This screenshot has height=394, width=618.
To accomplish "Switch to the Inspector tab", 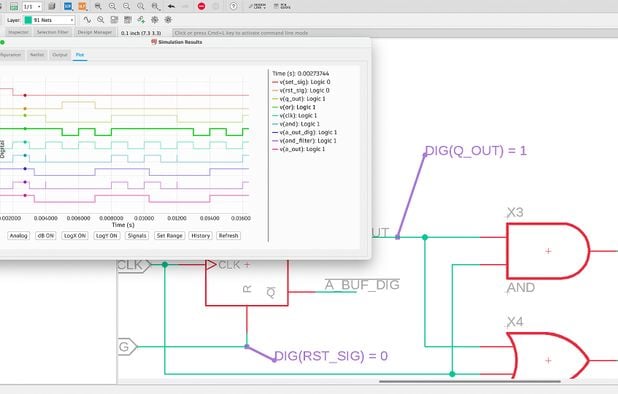I will pyautogui.click(x=18, y=32).
